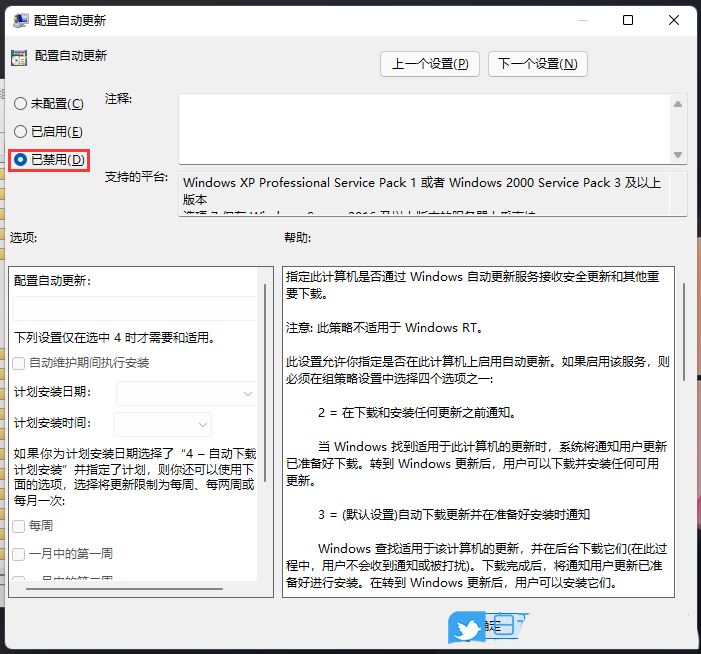
Task: Click the policy setting icon beside 配置自动更新
Action: click(x=19, y=57)
